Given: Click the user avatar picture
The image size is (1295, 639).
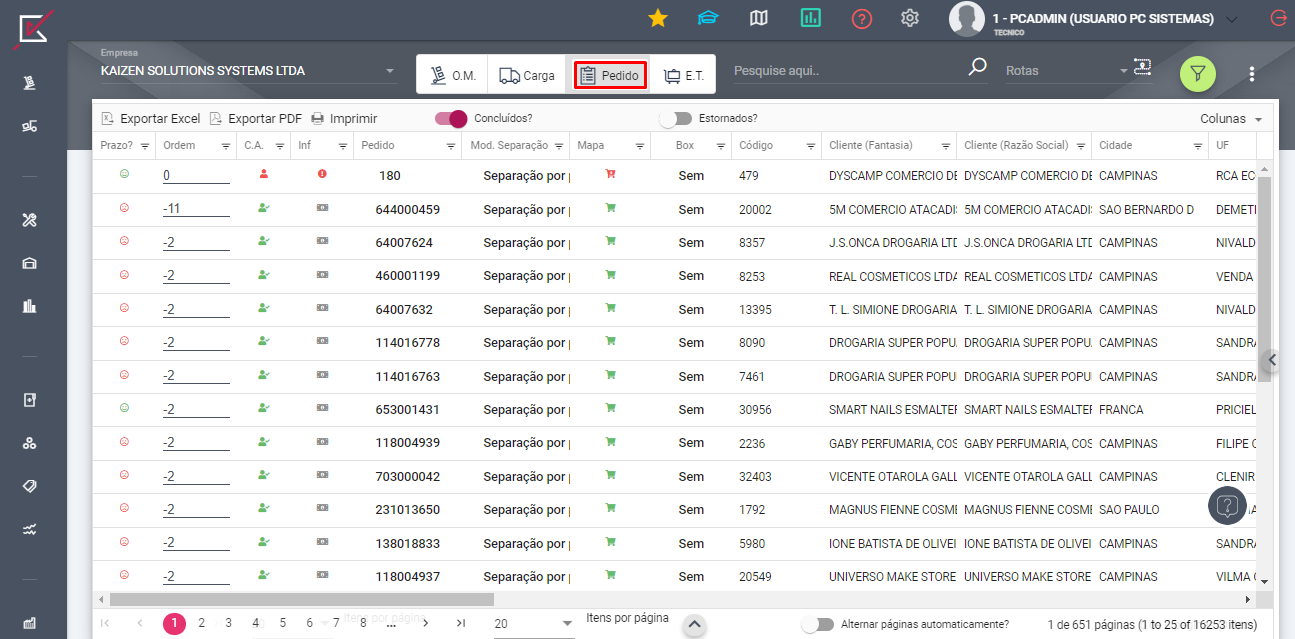Looking at the screenshot, I should point(967,19).
